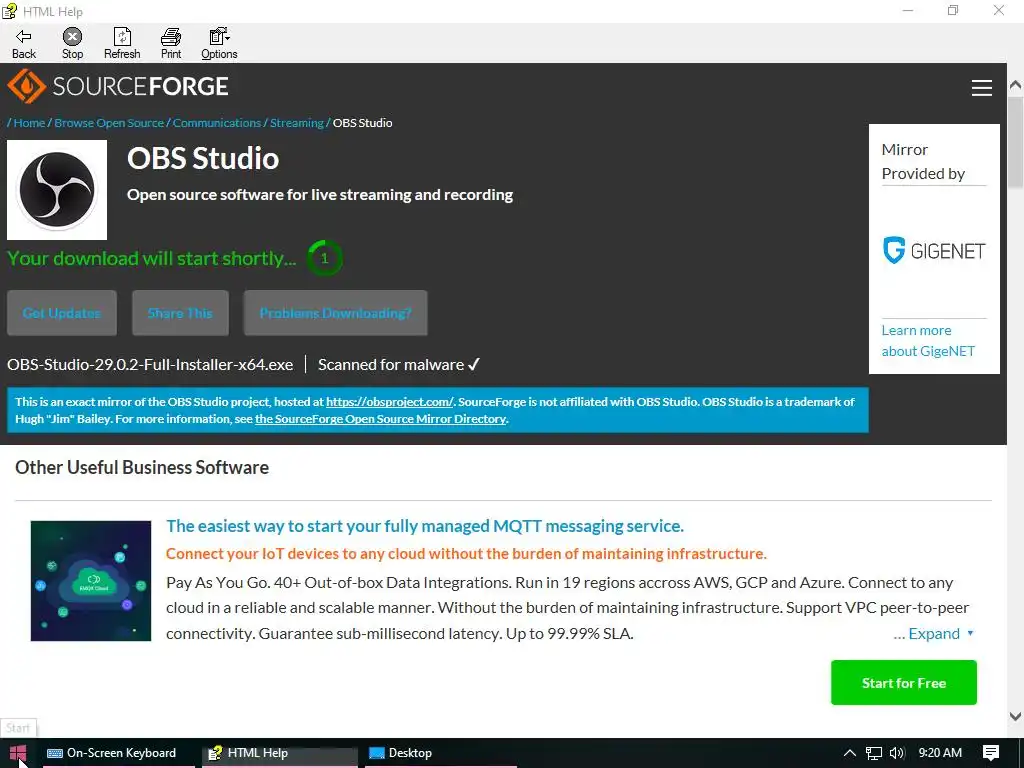Expand the MQTT ad description

[x=933, y=633]
